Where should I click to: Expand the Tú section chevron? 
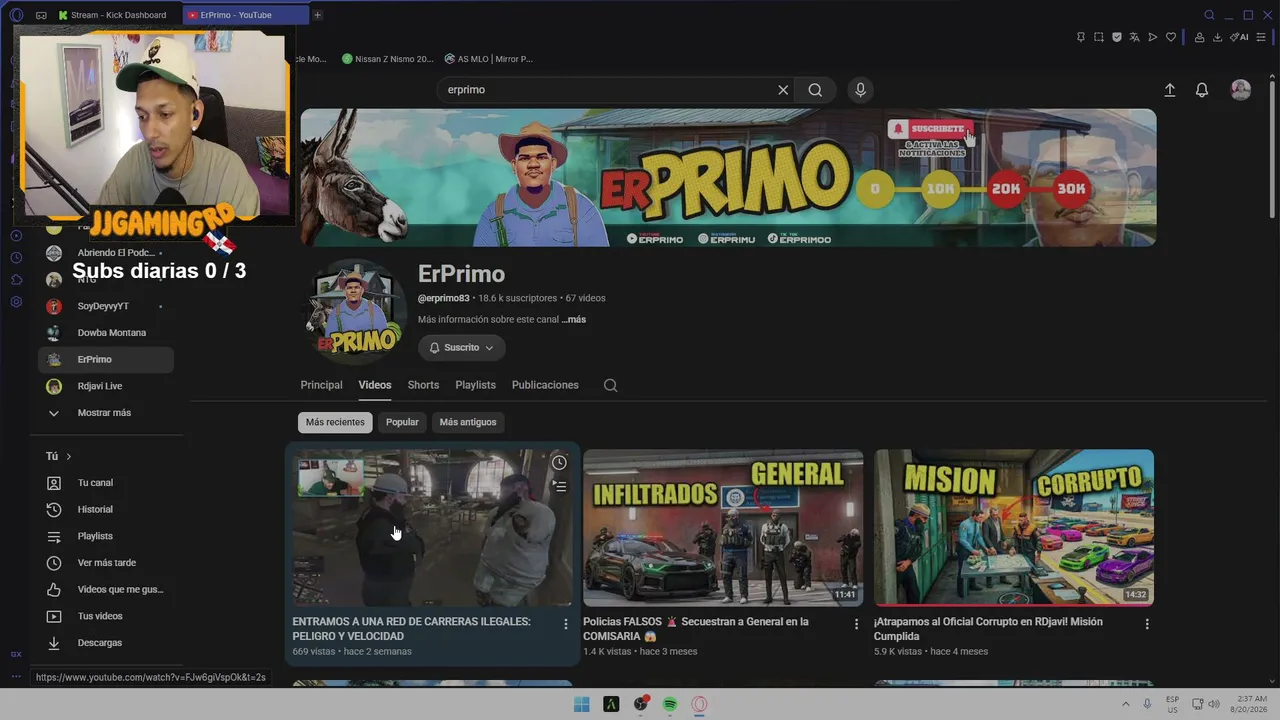pos(69,457)
